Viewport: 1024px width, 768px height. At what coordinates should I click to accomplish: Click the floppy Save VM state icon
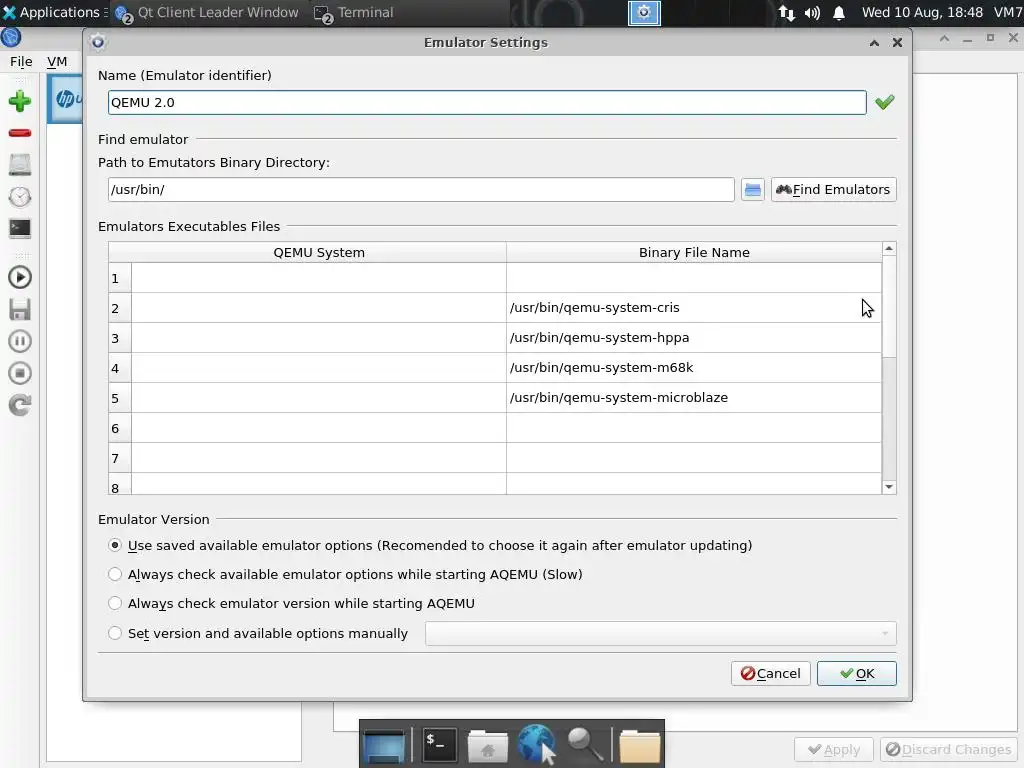point(20,310)
